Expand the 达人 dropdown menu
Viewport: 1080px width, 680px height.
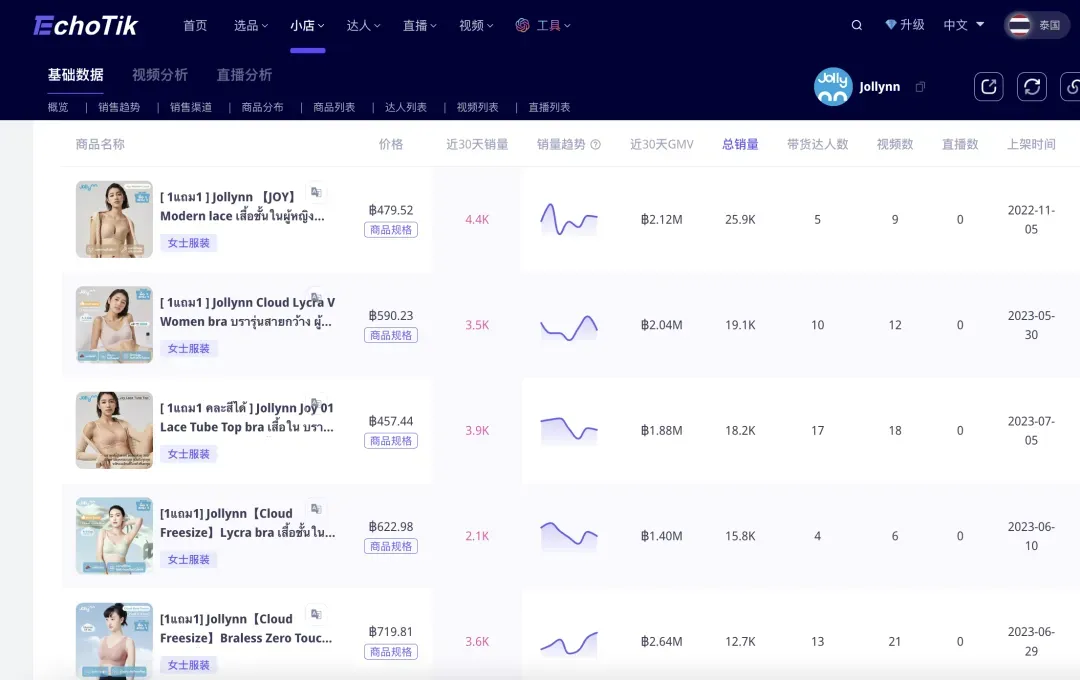click(363, 25)
